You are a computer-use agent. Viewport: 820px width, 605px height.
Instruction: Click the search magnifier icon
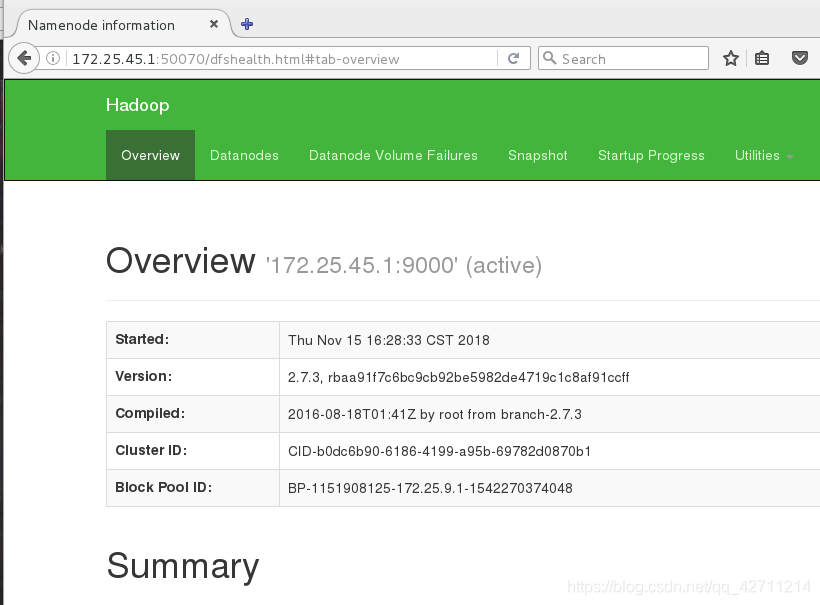[549, 58]
